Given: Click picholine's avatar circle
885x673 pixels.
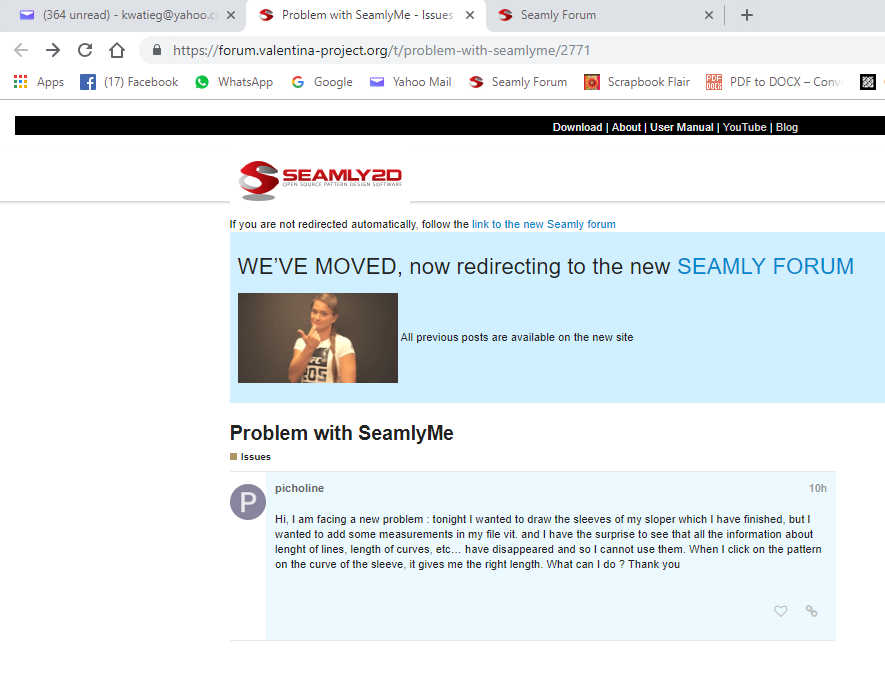Looking at the screenshot, I should 248,502.
